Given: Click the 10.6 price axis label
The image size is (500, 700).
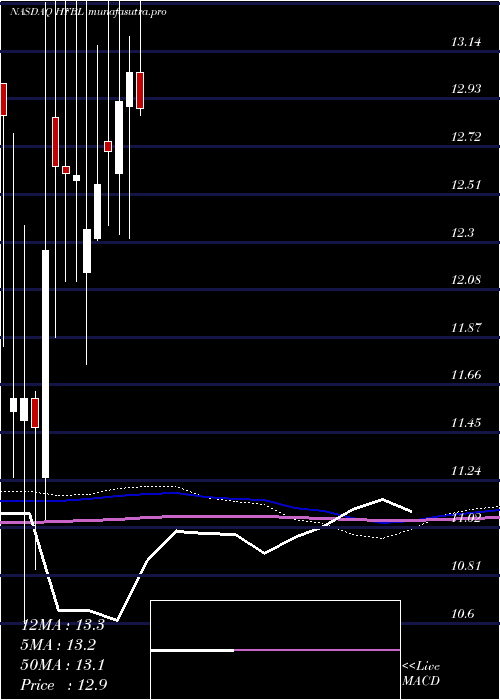Looking at the screenshot, I should 462,614.
